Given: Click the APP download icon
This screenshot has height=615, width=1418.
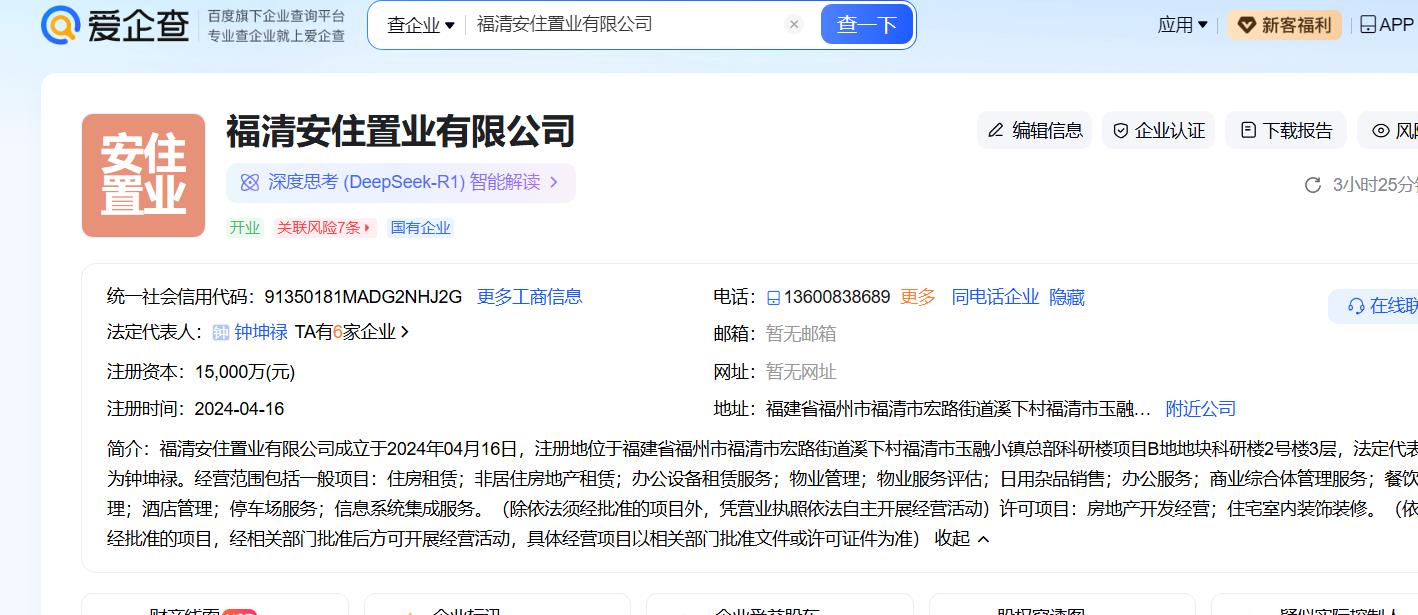Looking at the screenshot, I should [1367, 25].
